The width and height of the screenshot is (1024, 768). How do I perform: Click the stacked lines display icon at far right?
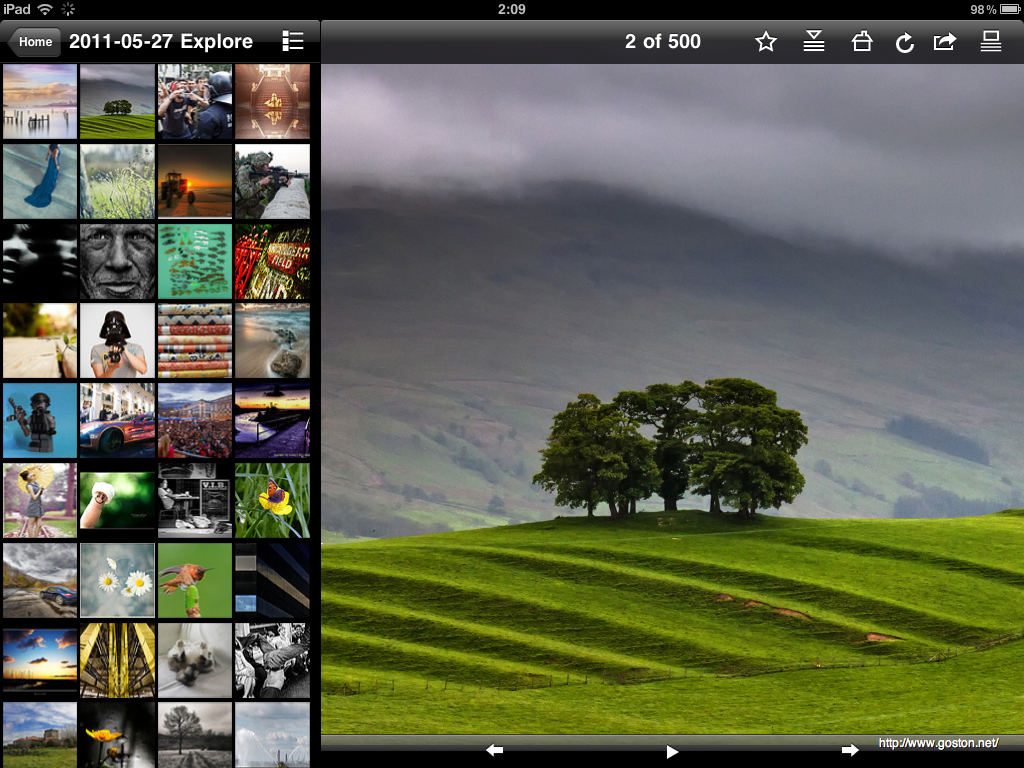991,41
